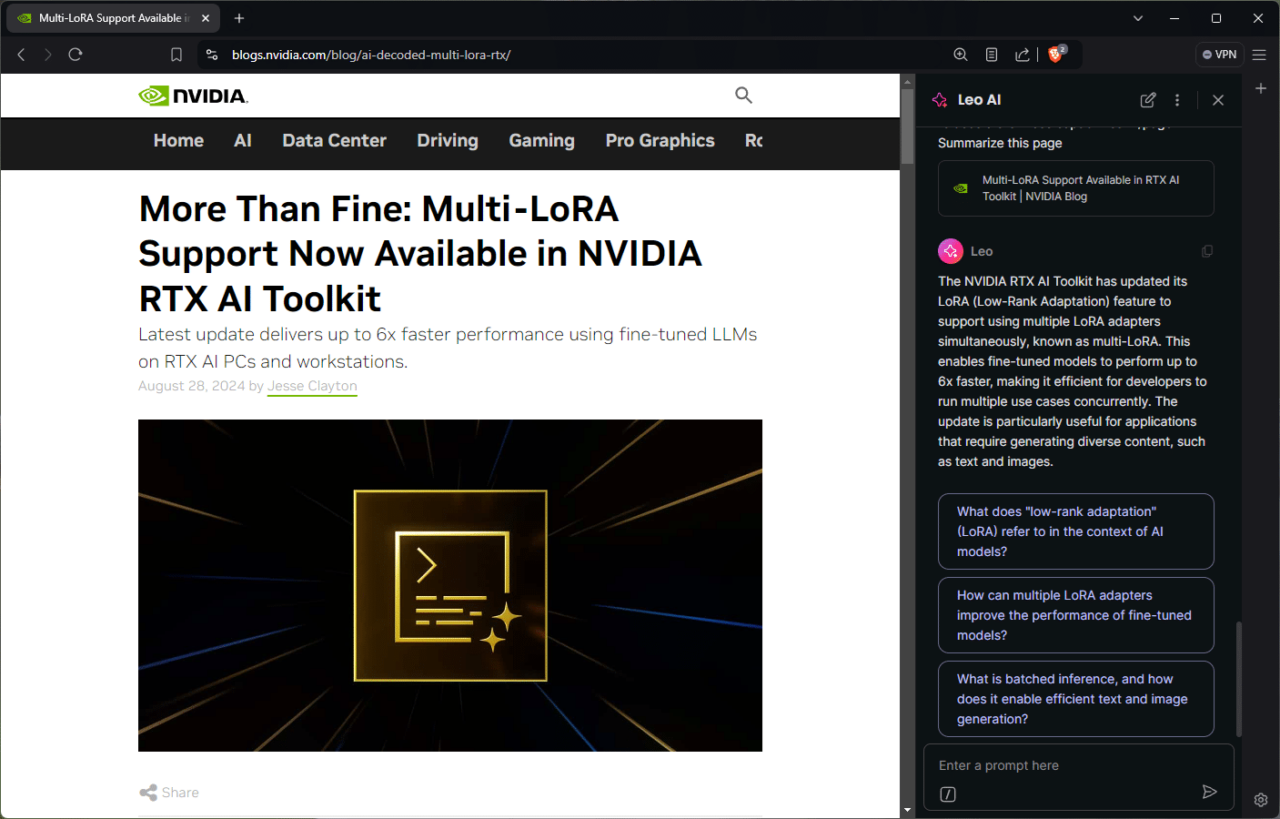
Task: Copy Leo's summary response
Action: tap(1207, 251)
